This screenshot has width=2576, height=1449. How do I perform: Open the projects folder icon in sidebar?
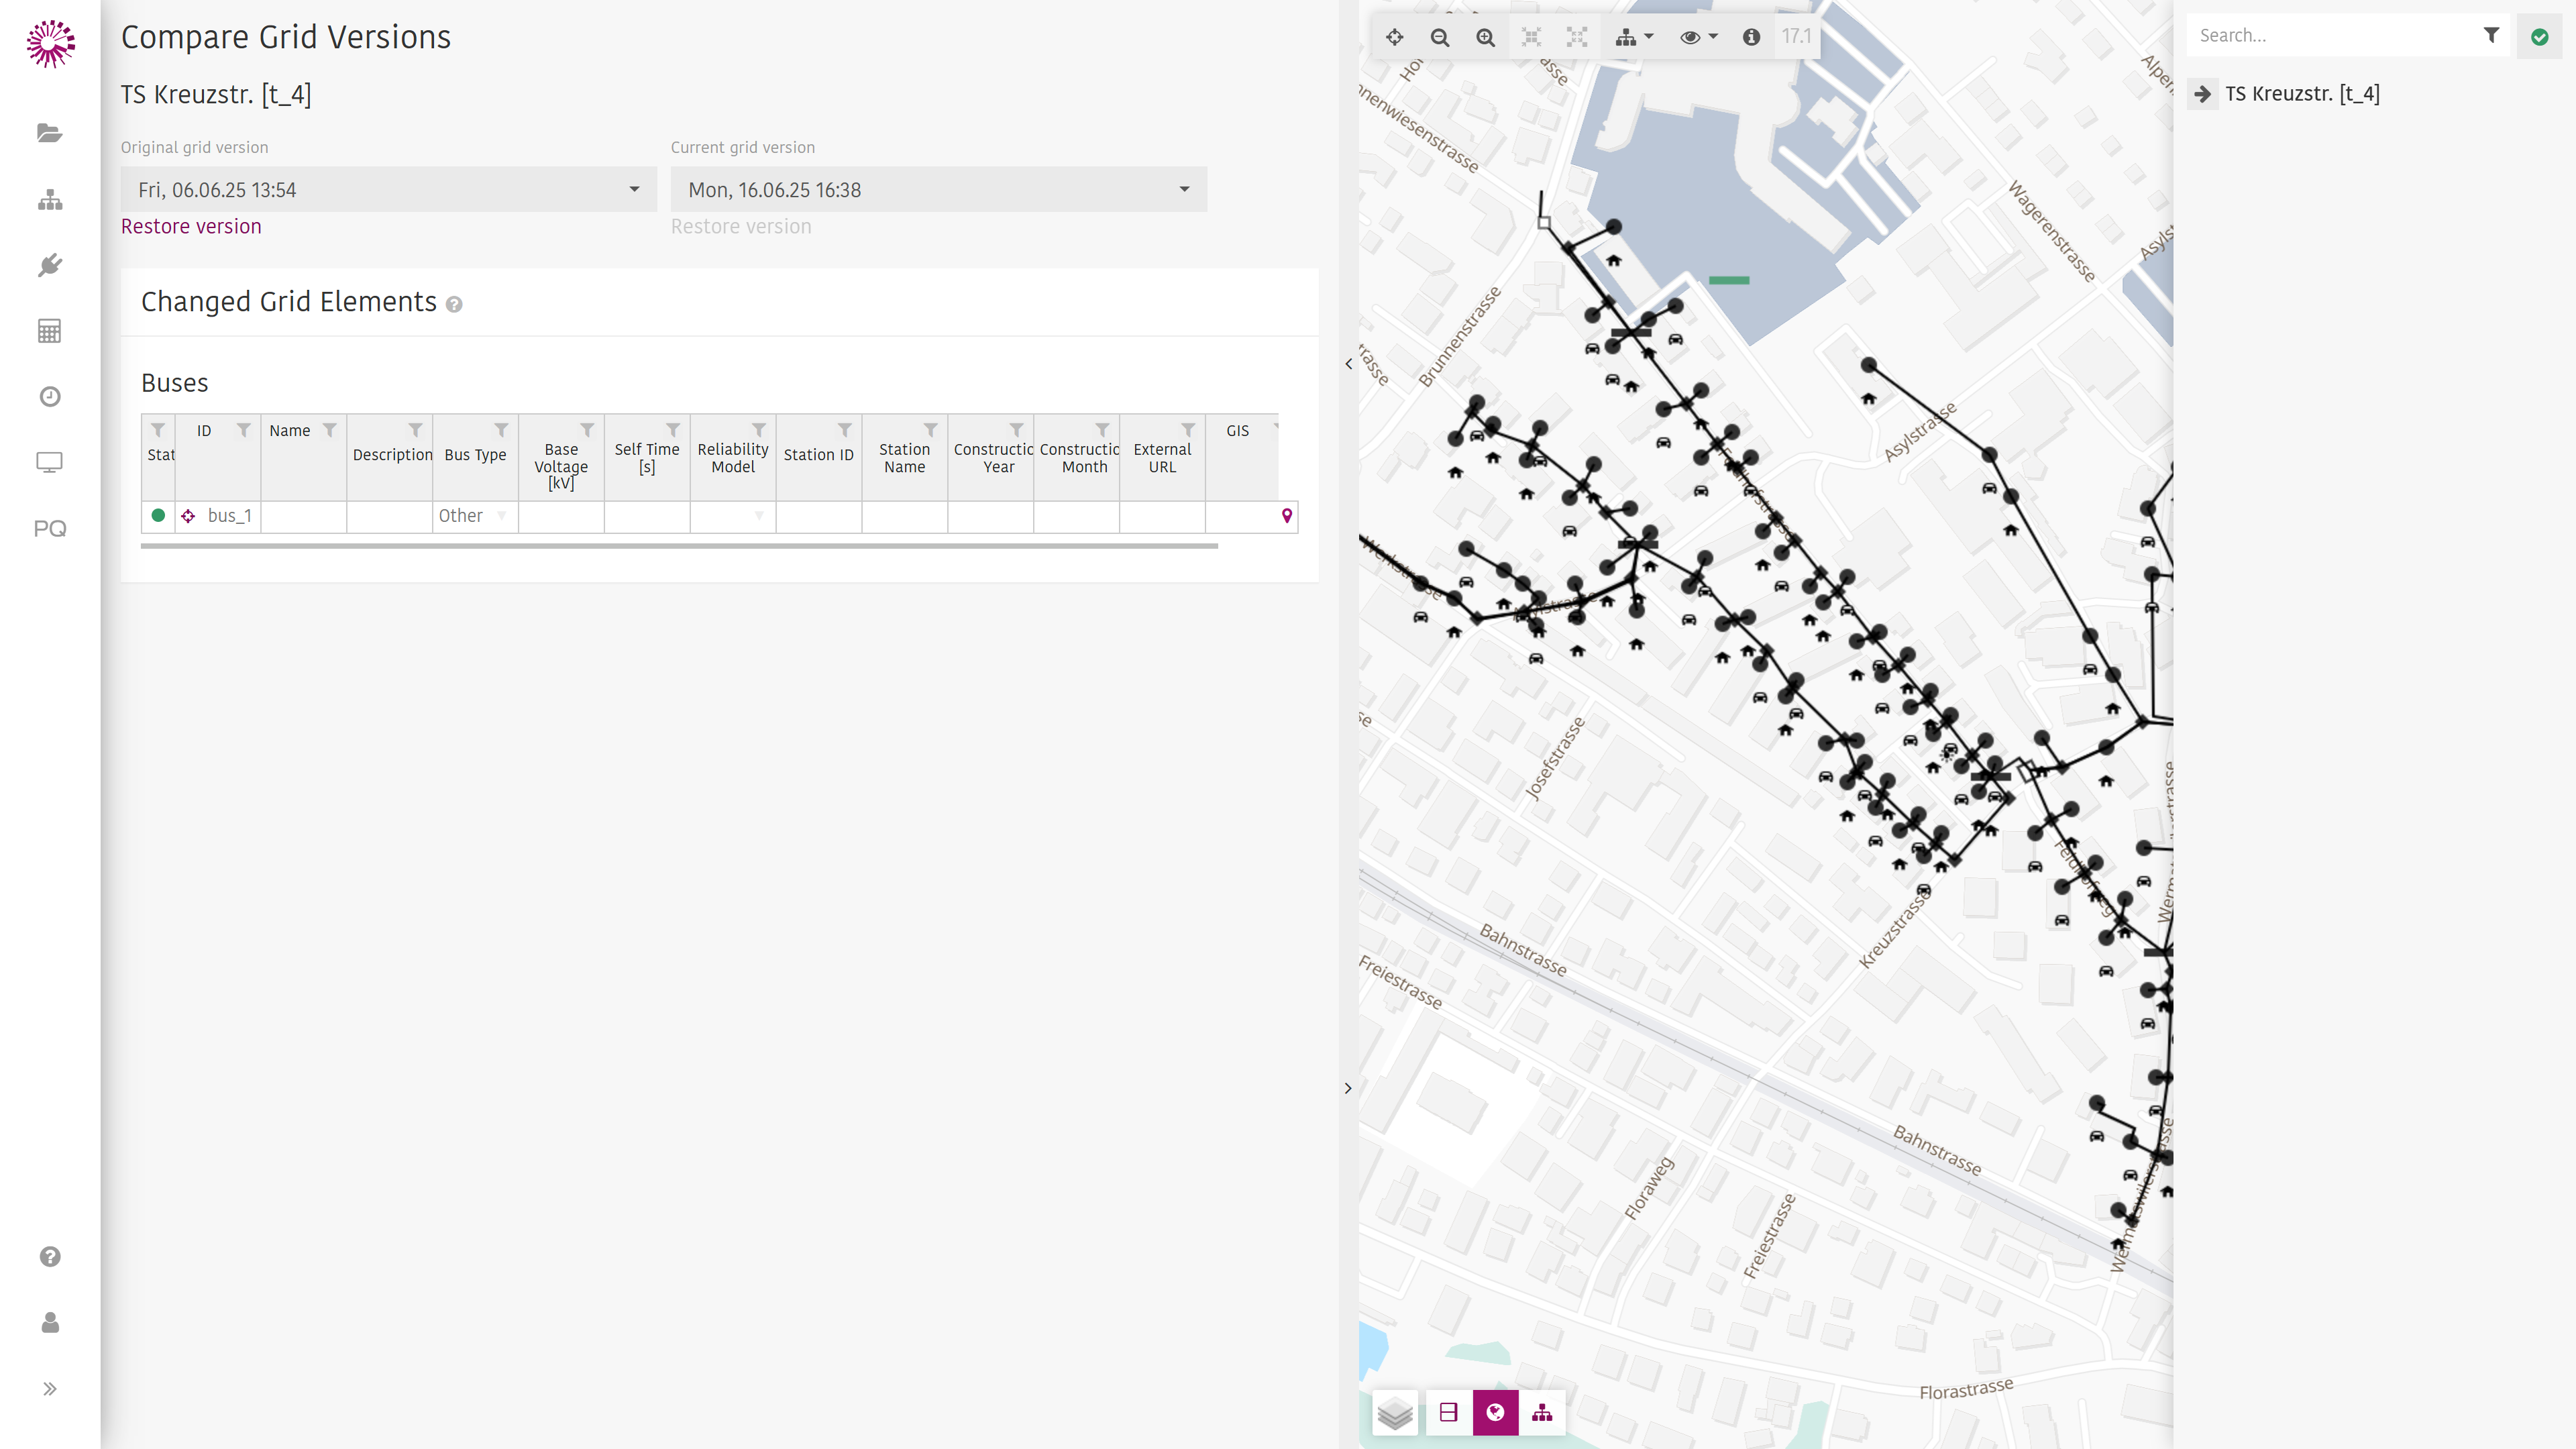click(x=49, y=133)
